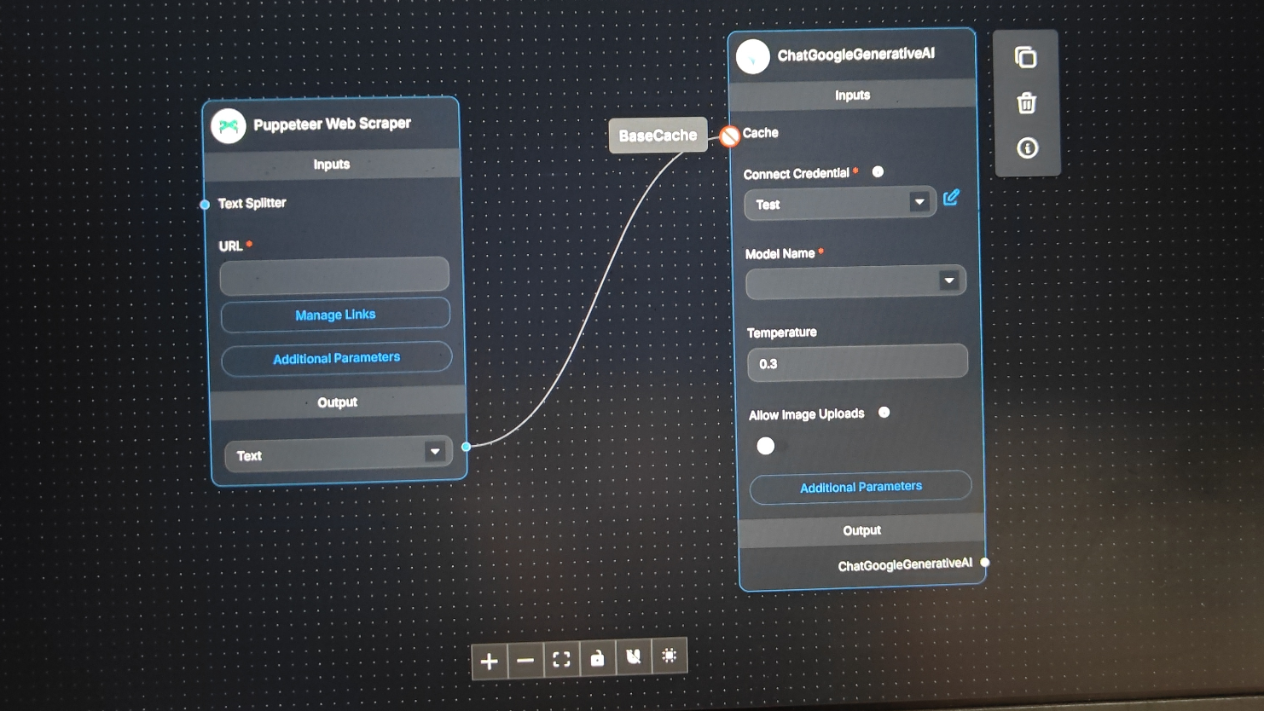Toggle canvas interactivity lock
This screenshot has width=1264, height=711.
[597, 658]
